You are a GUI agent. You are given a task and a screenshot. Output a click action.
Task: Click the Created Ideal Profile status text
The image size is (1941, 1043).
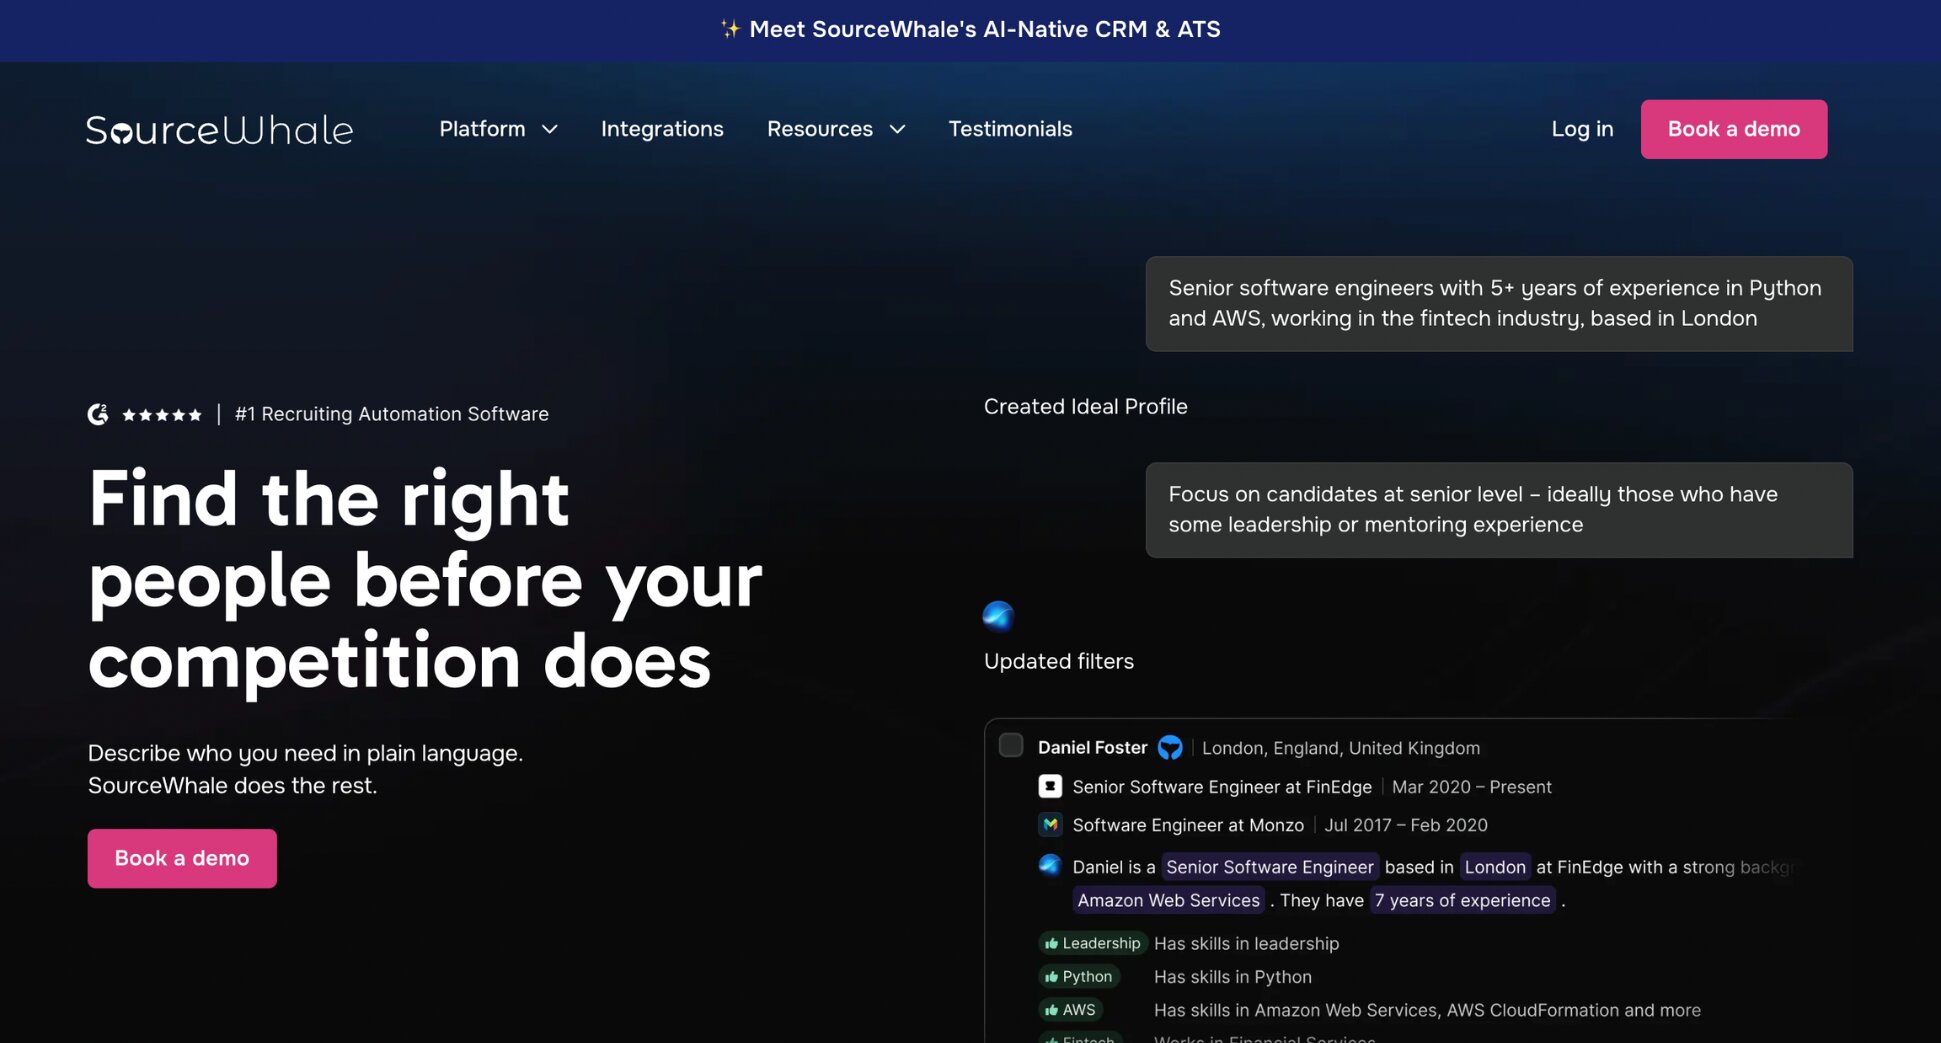1085,406
